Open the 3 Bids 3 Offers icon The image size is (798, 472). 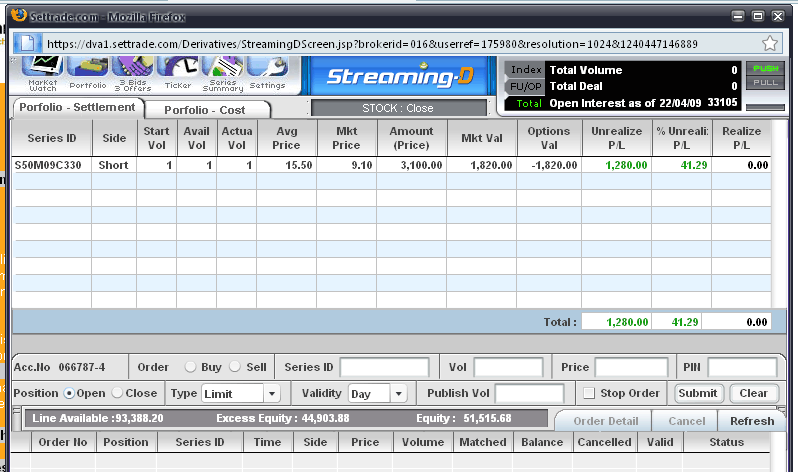[132, 74]
